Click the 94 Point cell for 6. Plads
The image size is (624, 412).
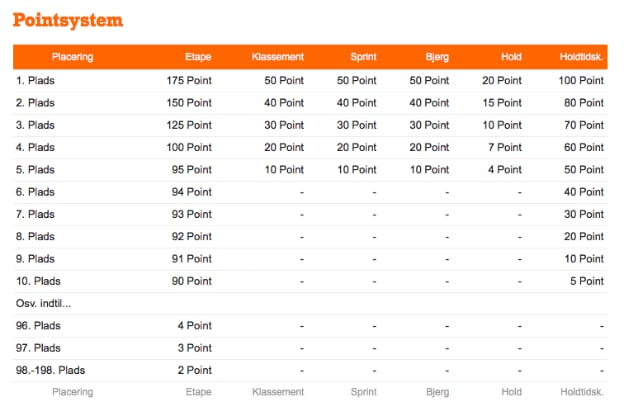(x=191, y=192)
